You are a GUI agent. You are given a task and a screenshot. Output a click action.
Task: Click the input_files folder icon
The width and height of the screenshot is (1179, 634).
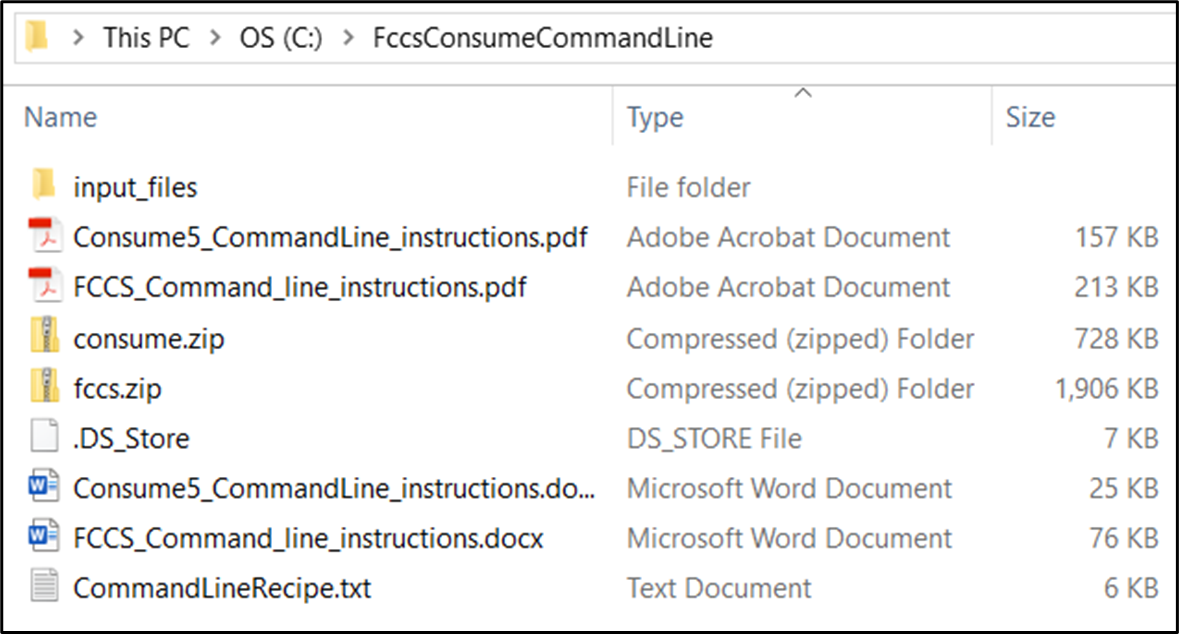tap(43, 186)
